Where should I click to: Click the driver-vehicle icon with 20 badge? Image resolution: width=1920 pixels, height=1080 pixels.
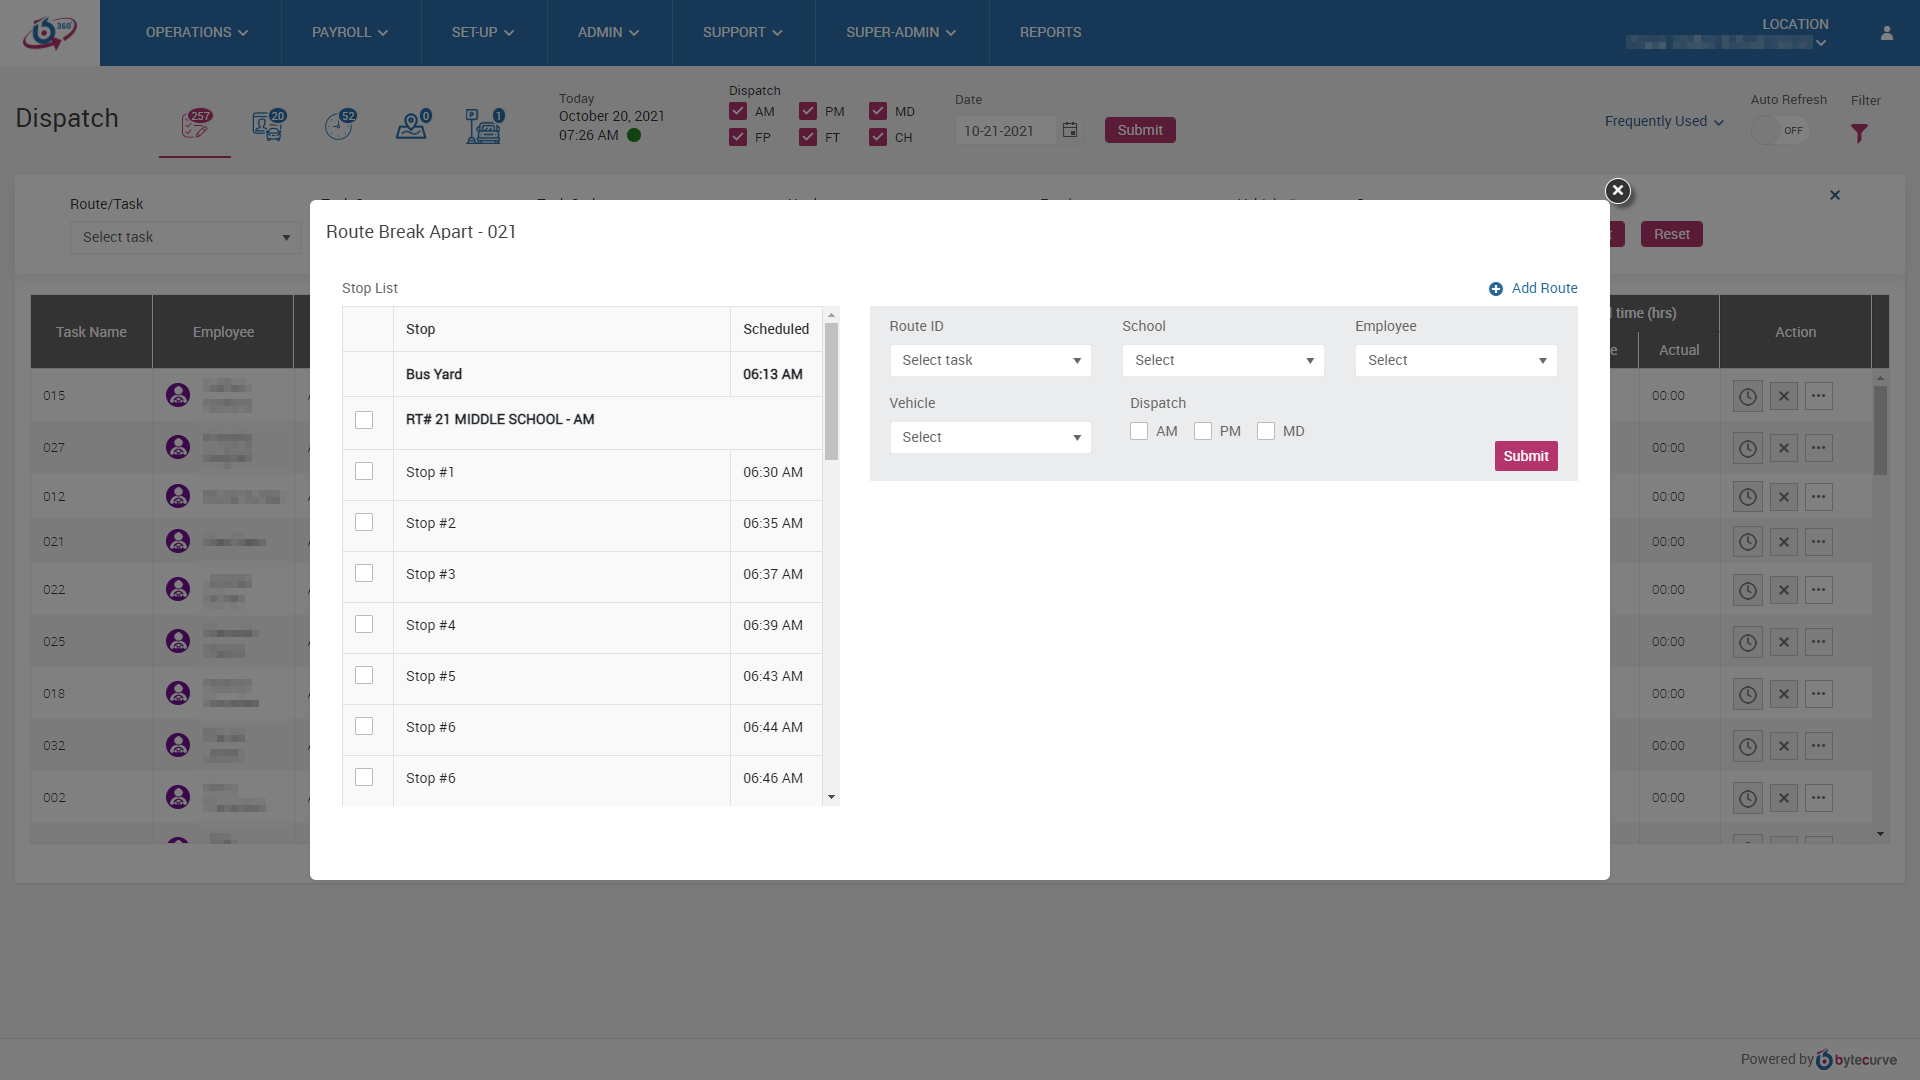pyautogui.click(x=268, y=127)
